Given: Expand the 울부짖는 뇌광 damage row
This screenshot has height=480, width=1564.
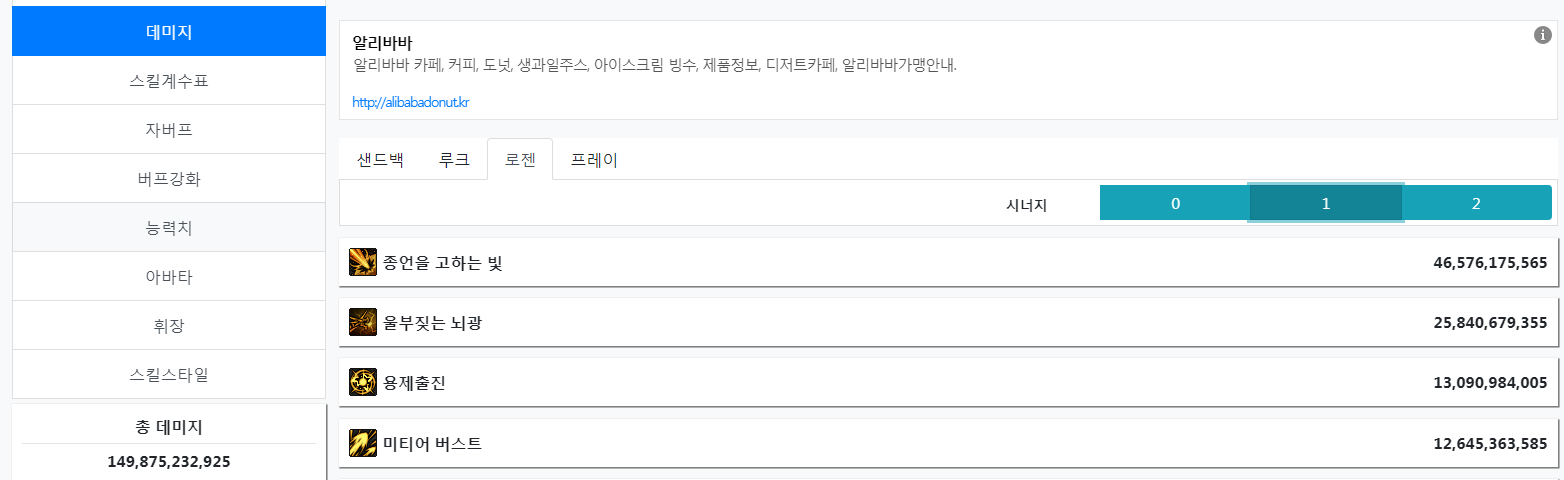Looking at the screenshot, I should click(x=948, y=322).
